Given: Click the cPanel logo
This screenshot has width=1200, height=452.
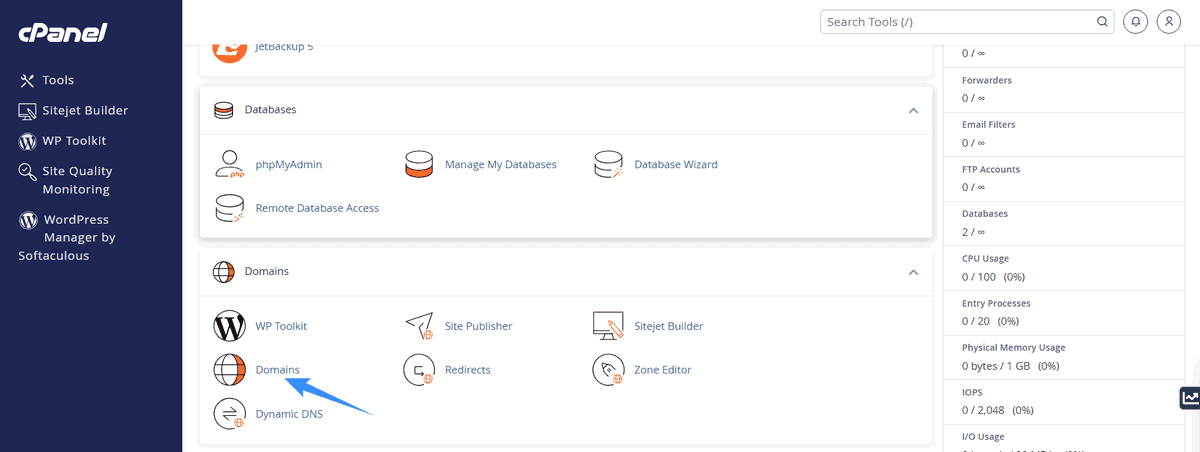Looking at the screenshot, I should pos(62,33).
